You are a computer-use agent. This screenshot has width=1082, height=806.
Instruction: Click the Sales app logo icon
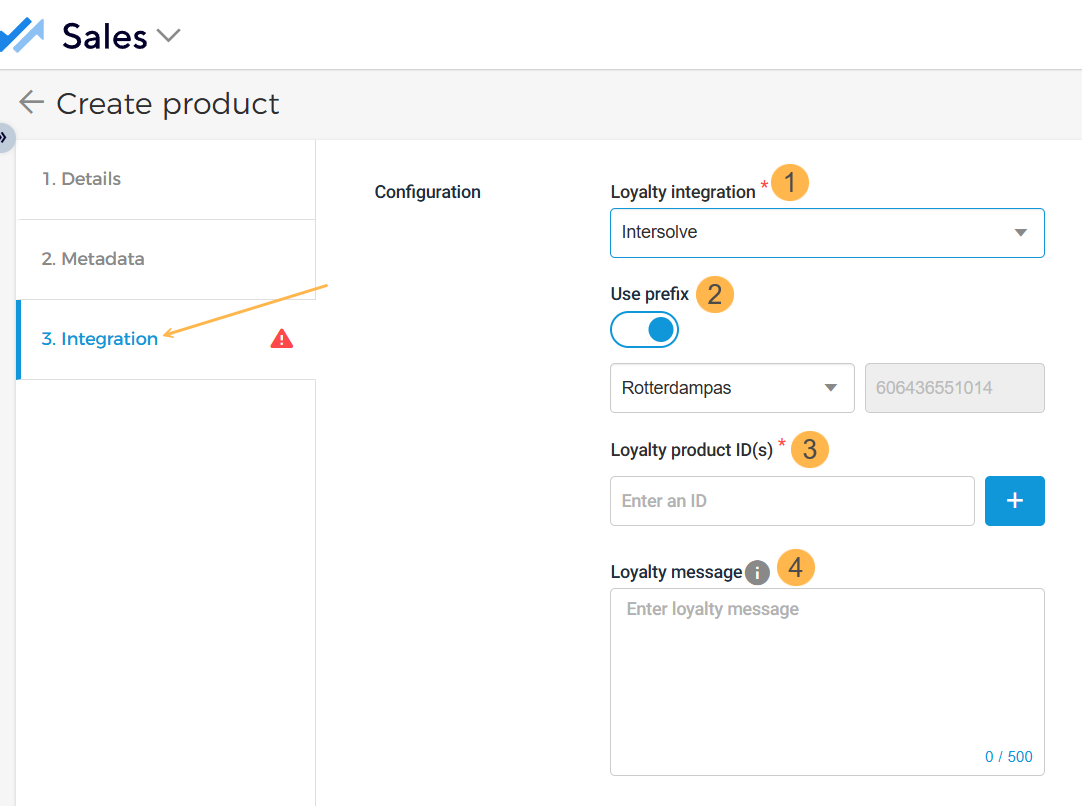coord(22,36)
